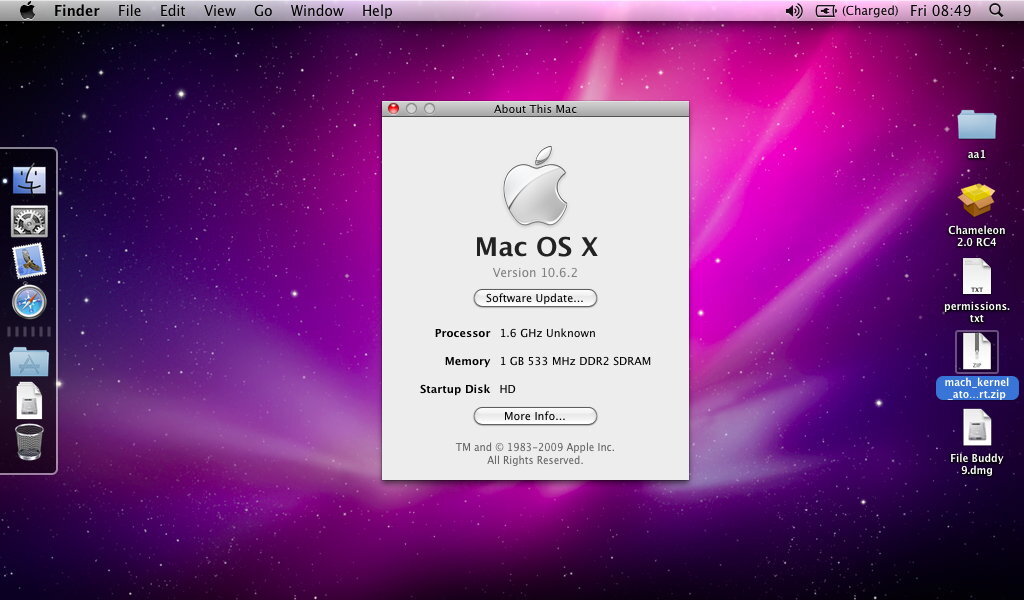Open the Window menu

pyautogui.click(x=317, y=10)
